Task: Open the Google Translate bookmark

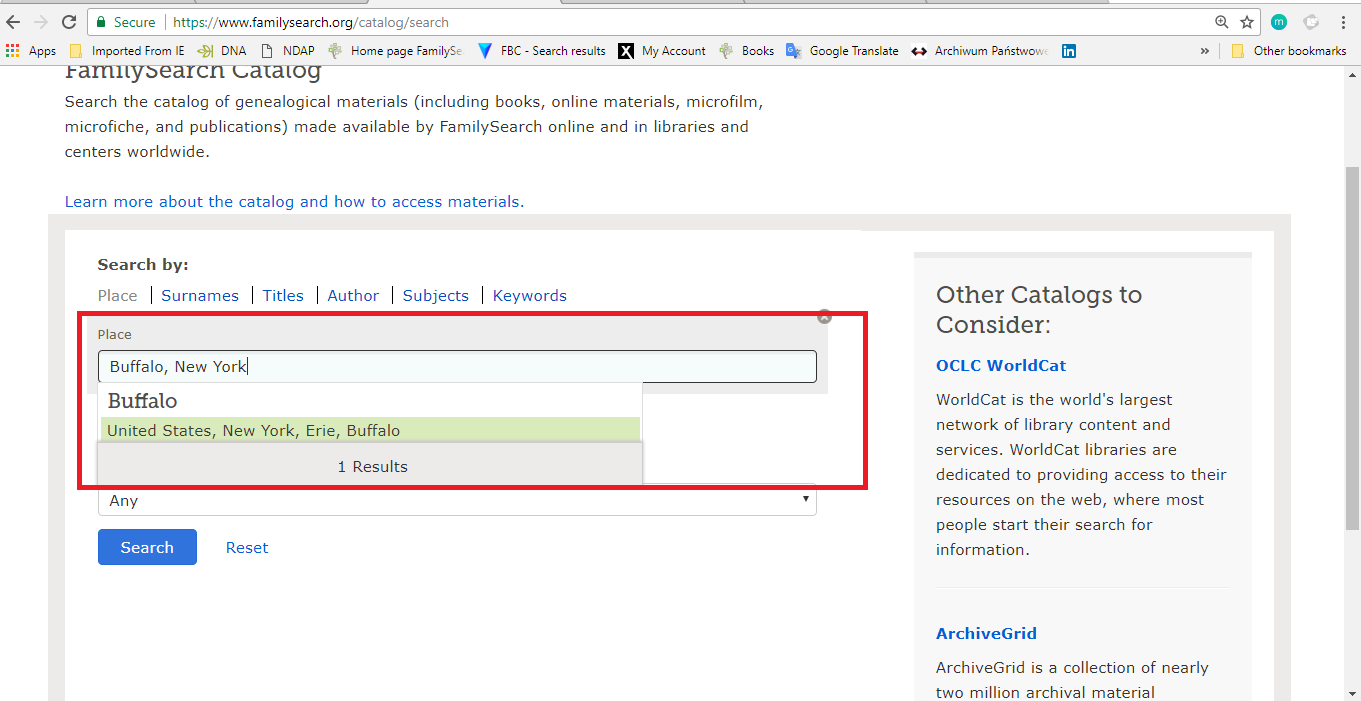Action: coord(842,51)
